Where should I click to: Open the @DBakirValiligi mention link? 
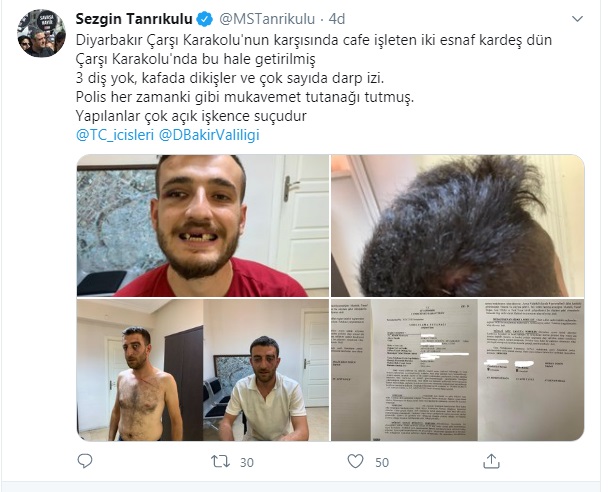(x=209, y=135)
